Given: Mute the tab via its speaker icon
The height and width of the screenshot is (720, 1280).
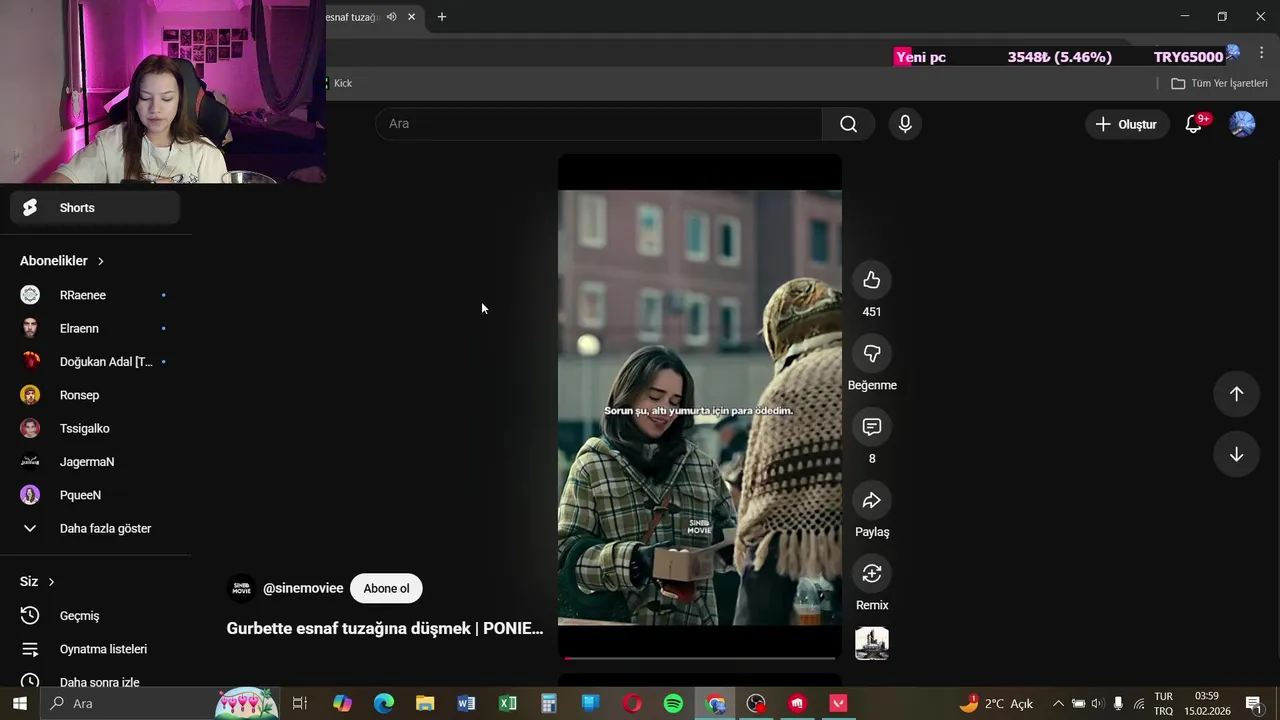Looking at the screenshot, I should 391,17.
